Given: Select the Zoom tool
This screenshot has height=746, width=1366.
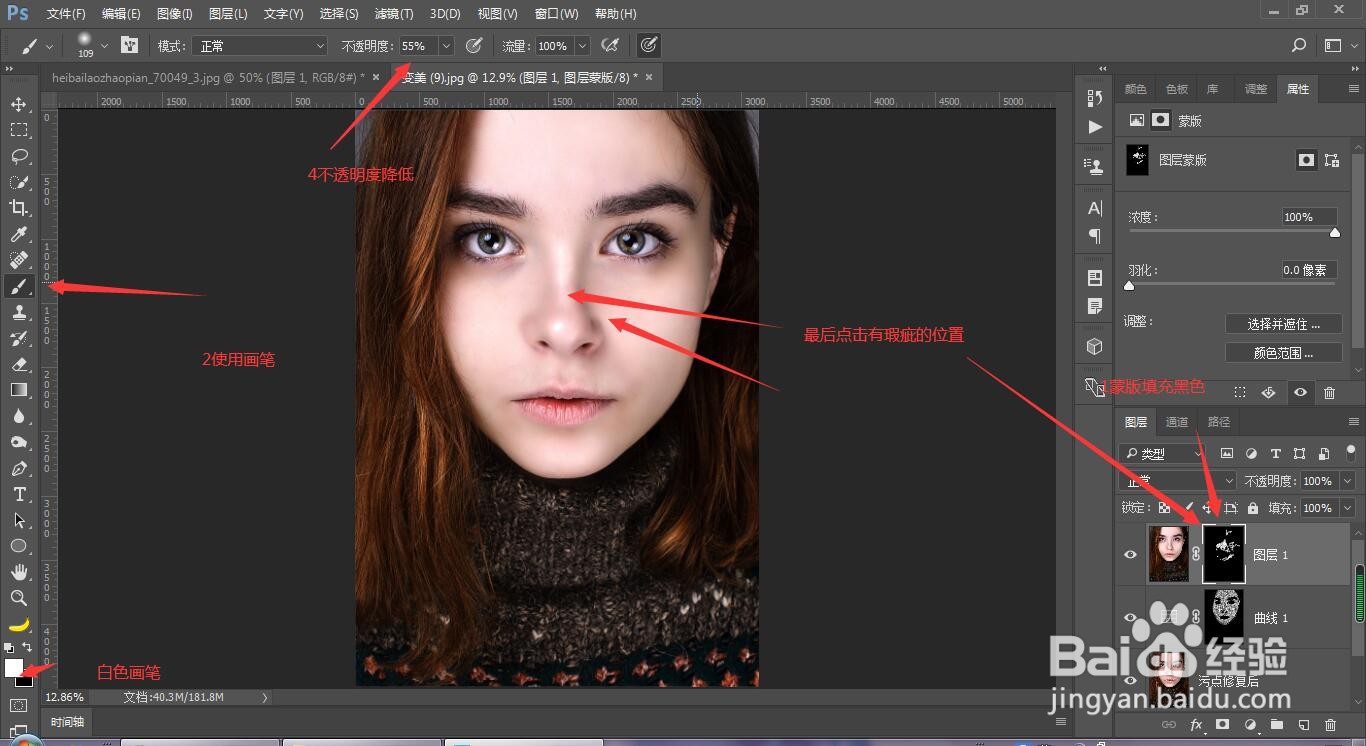Looking at the screenshot, I should 19,598.
